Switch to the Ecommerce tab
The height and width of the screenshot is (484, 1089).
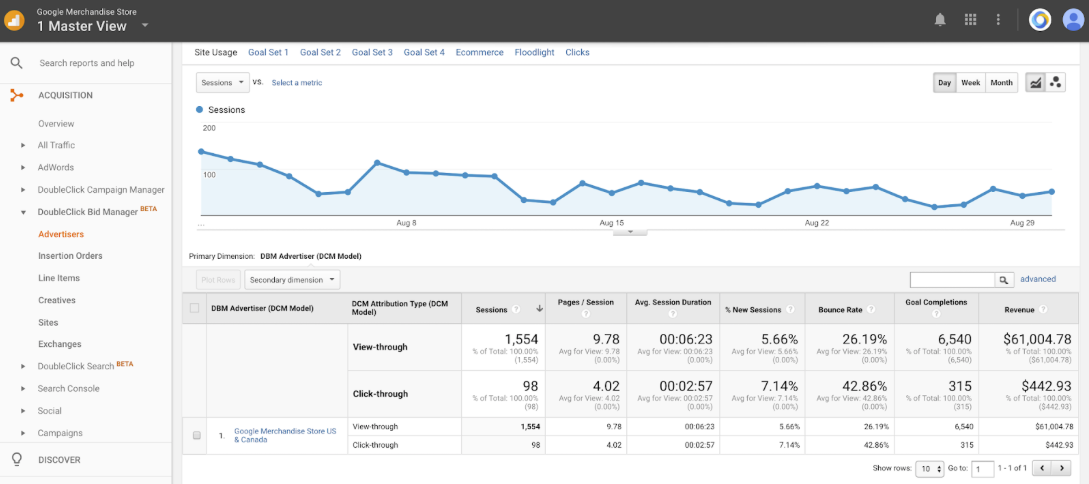click(479, 52)
